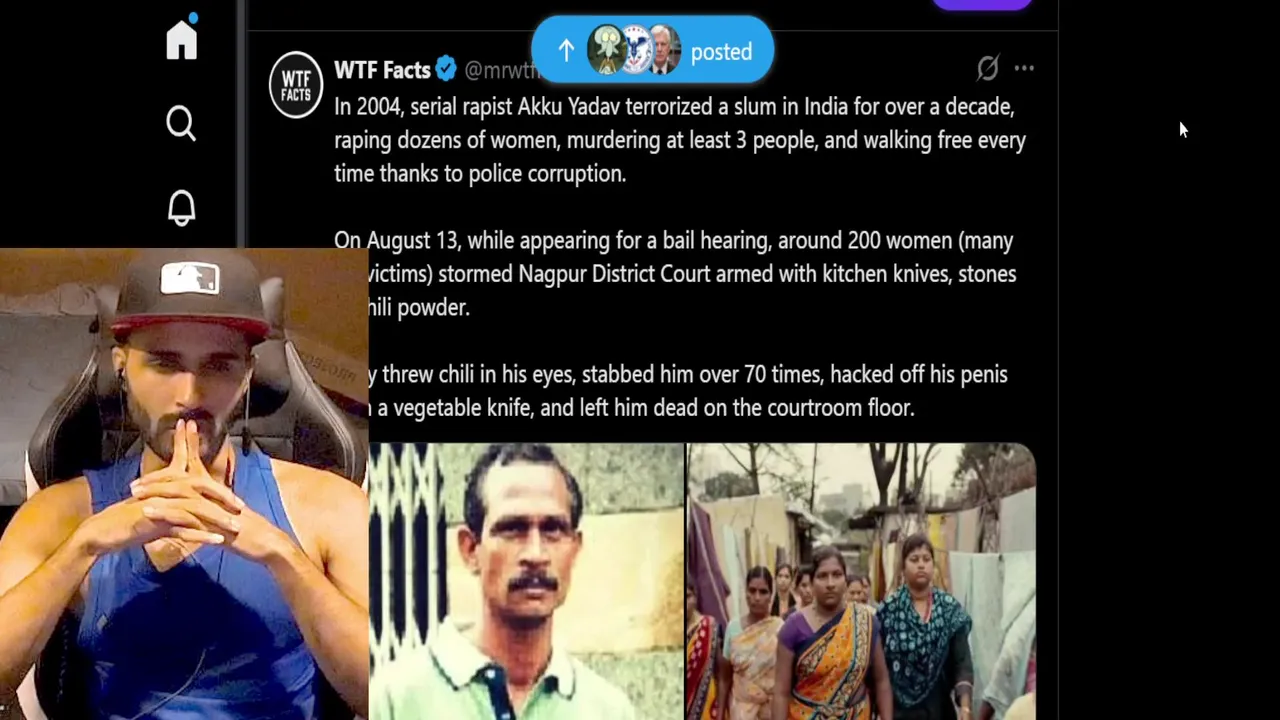Click the avatars in the posted pill
The height and width of the screenshot is (720, 1280).
point(634,50)
